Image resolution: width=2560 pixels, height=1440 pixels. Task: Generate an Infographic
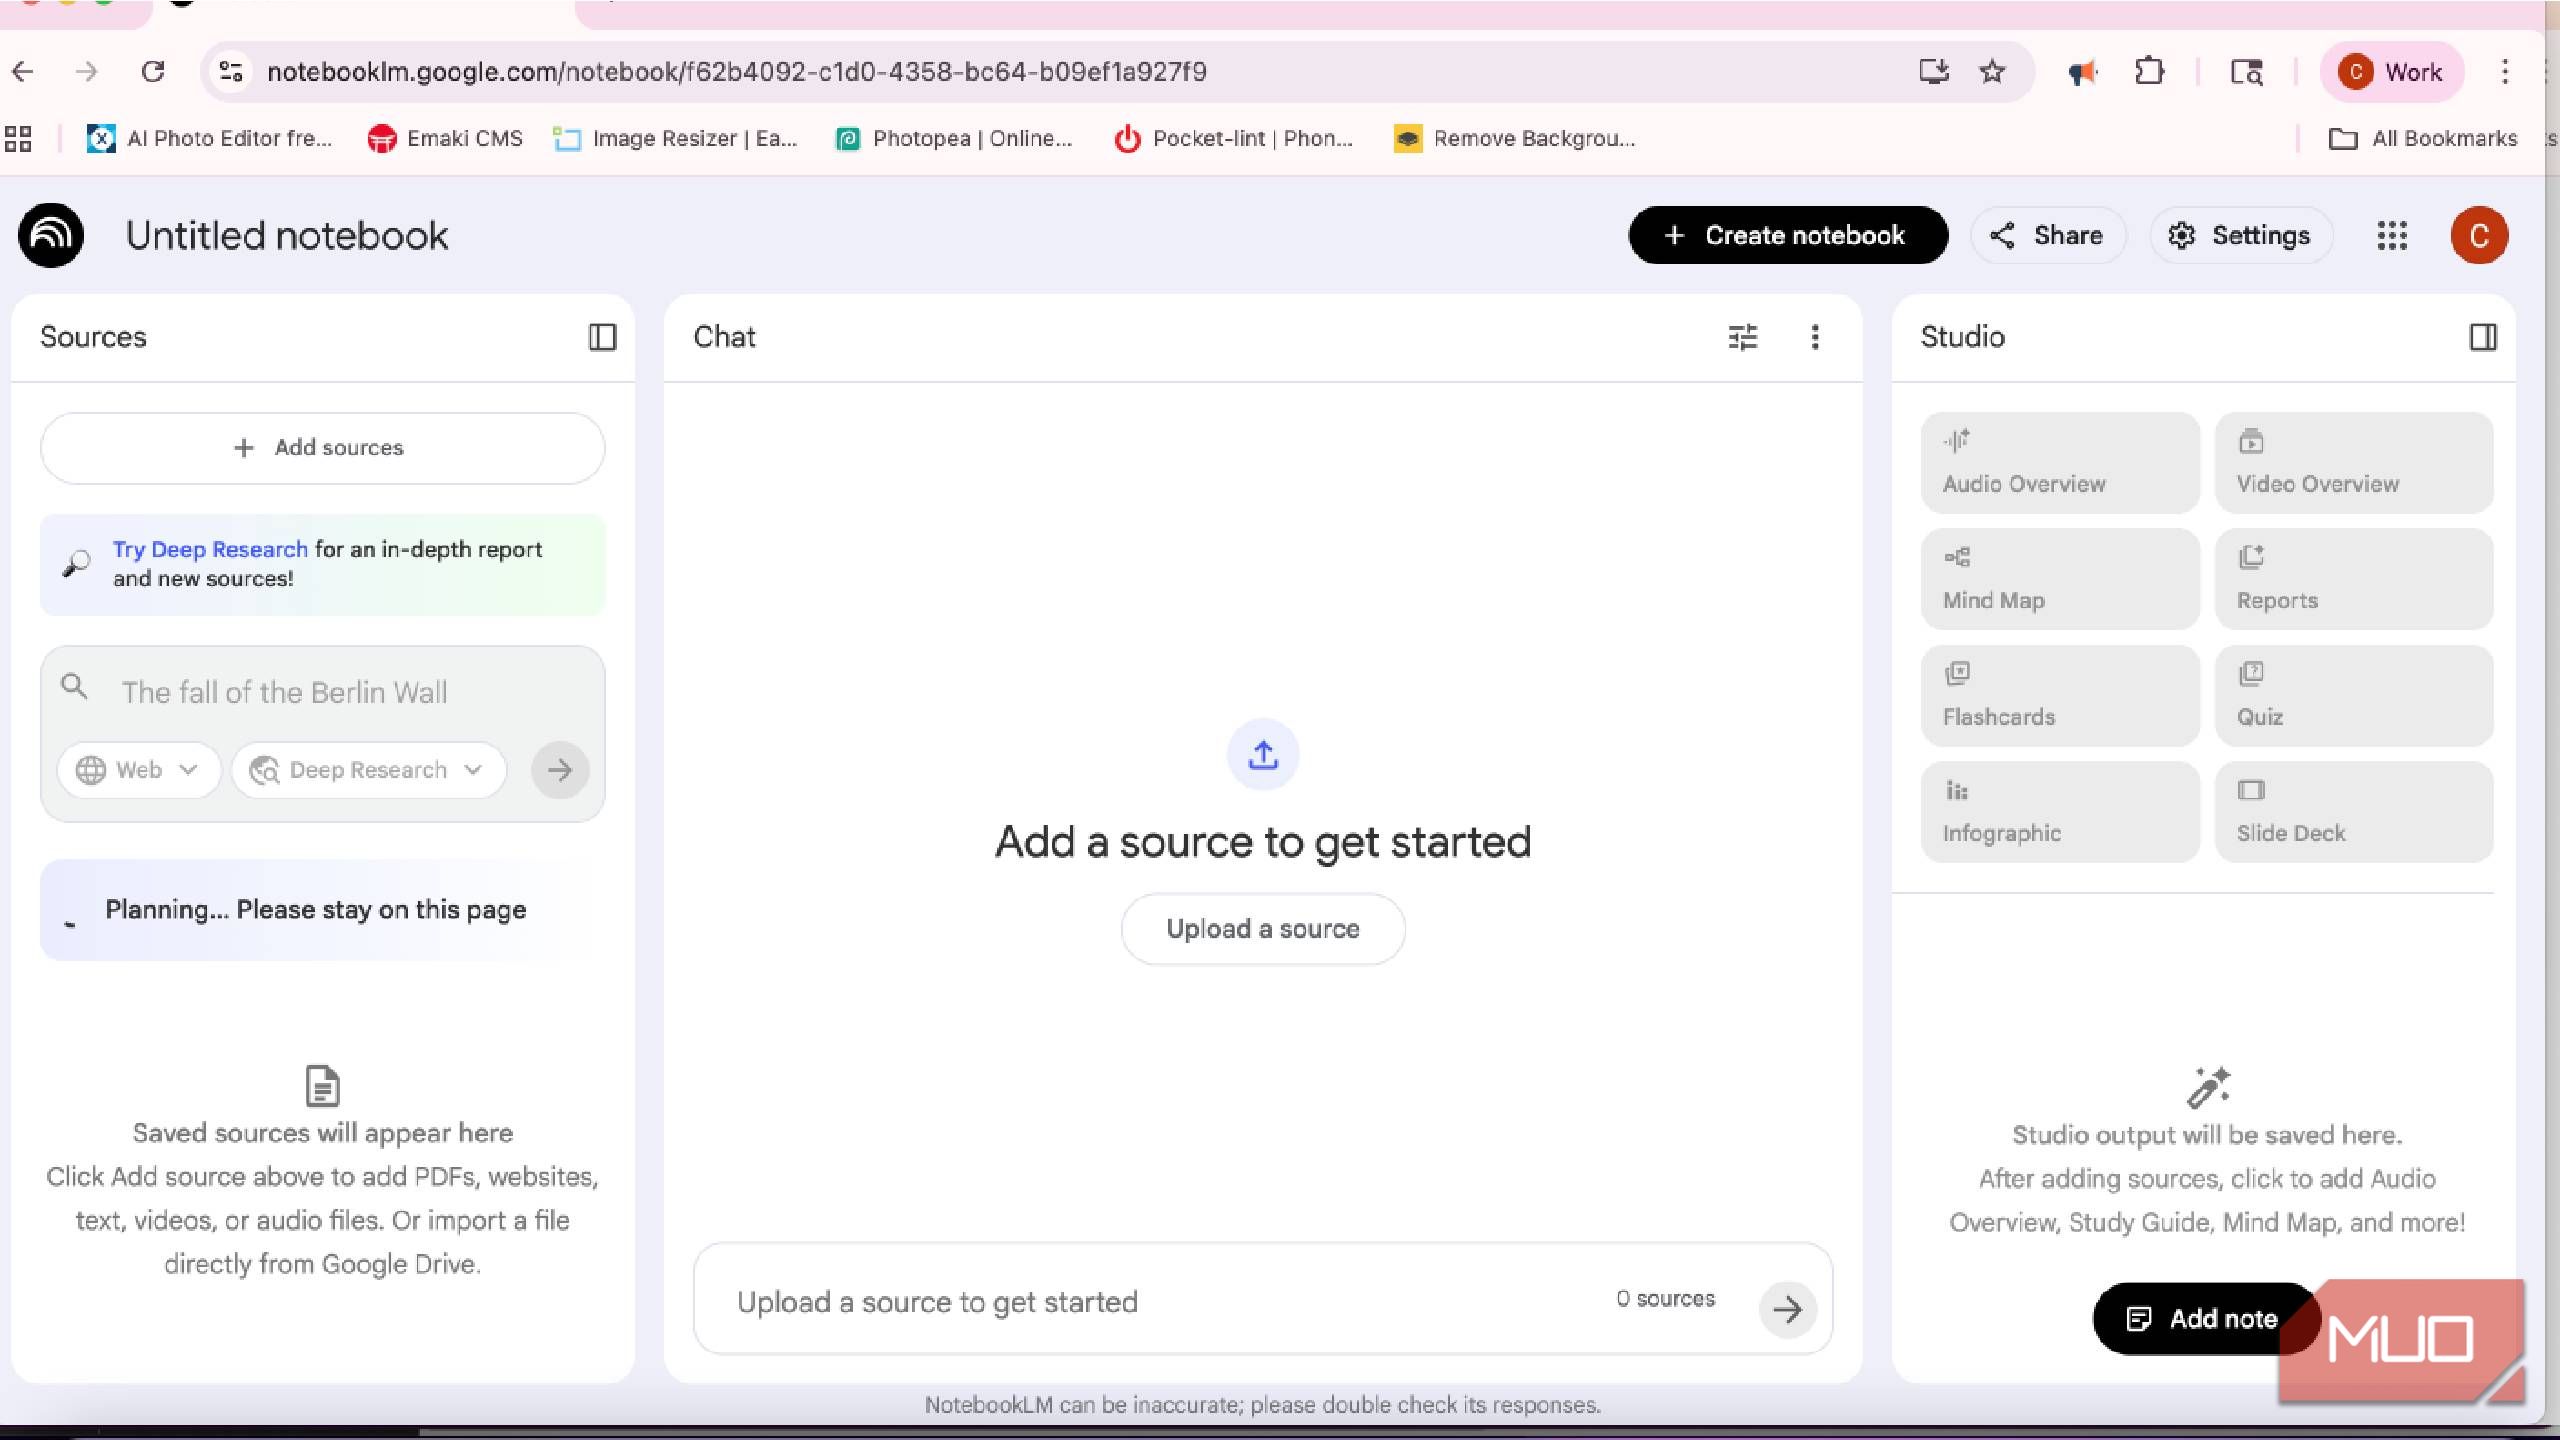(x=2060, y=812)
